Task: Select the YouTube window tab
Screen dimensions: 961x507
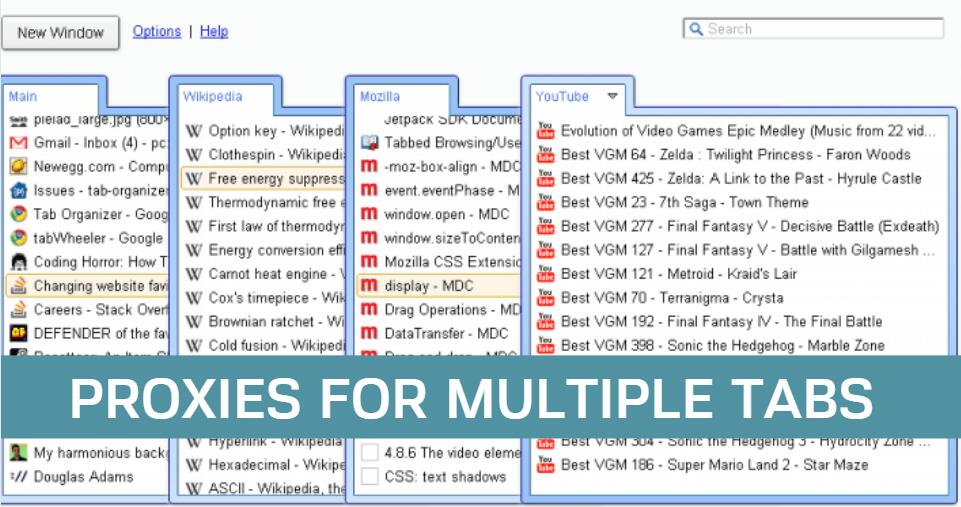Action: click(562, 96)
